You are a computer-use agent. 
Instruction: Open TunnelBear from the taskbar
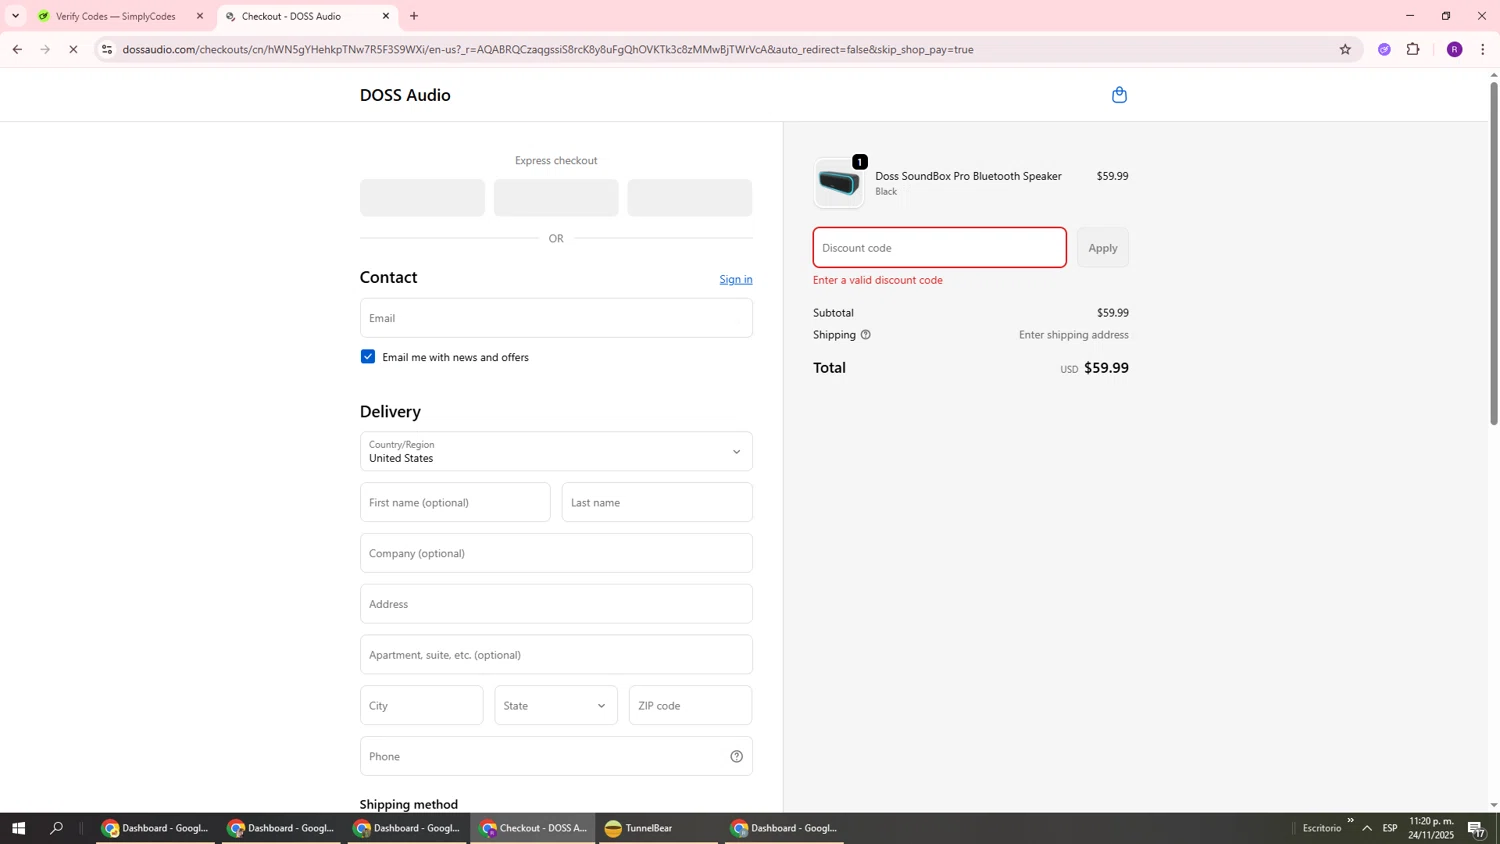[657, 828]
